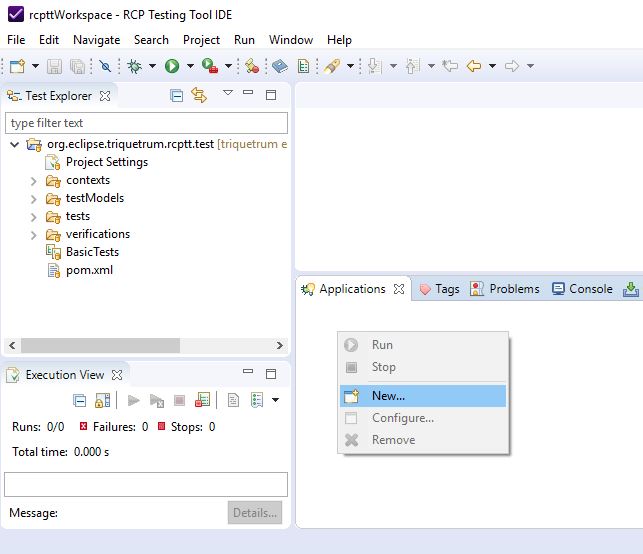Open Test Explorer View Menu dropdown
This screenshot has width=643, height=554.
coord(227,94)
